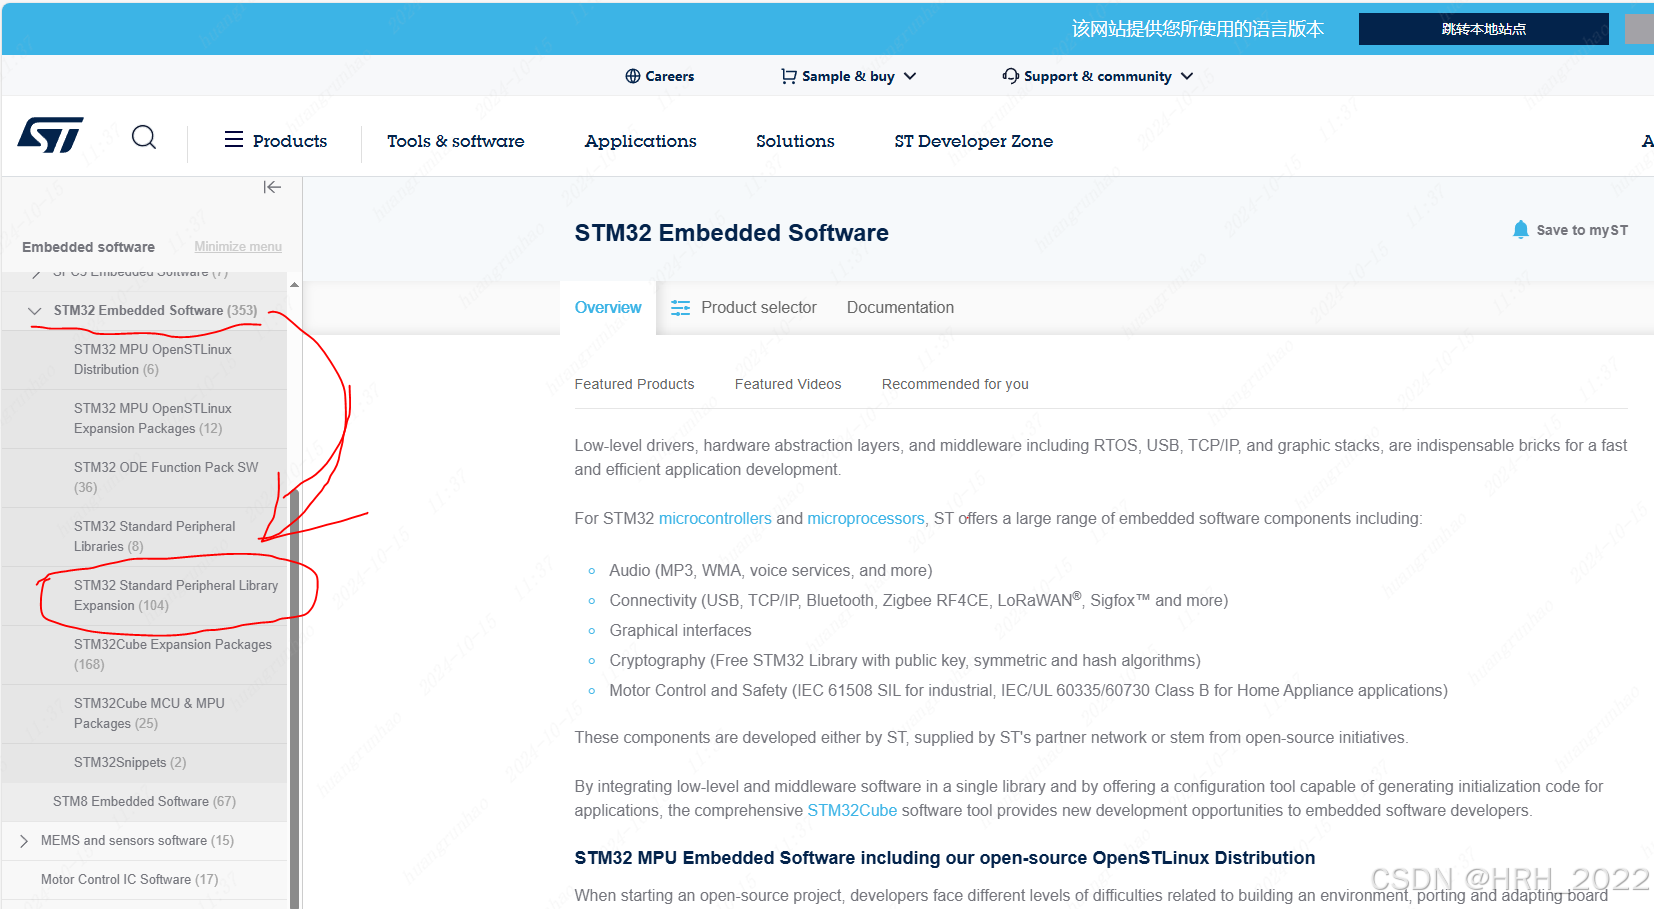Click the Sample & buy cart icon
This screenshot has height=909, width=1654.
tap(789, 76)
